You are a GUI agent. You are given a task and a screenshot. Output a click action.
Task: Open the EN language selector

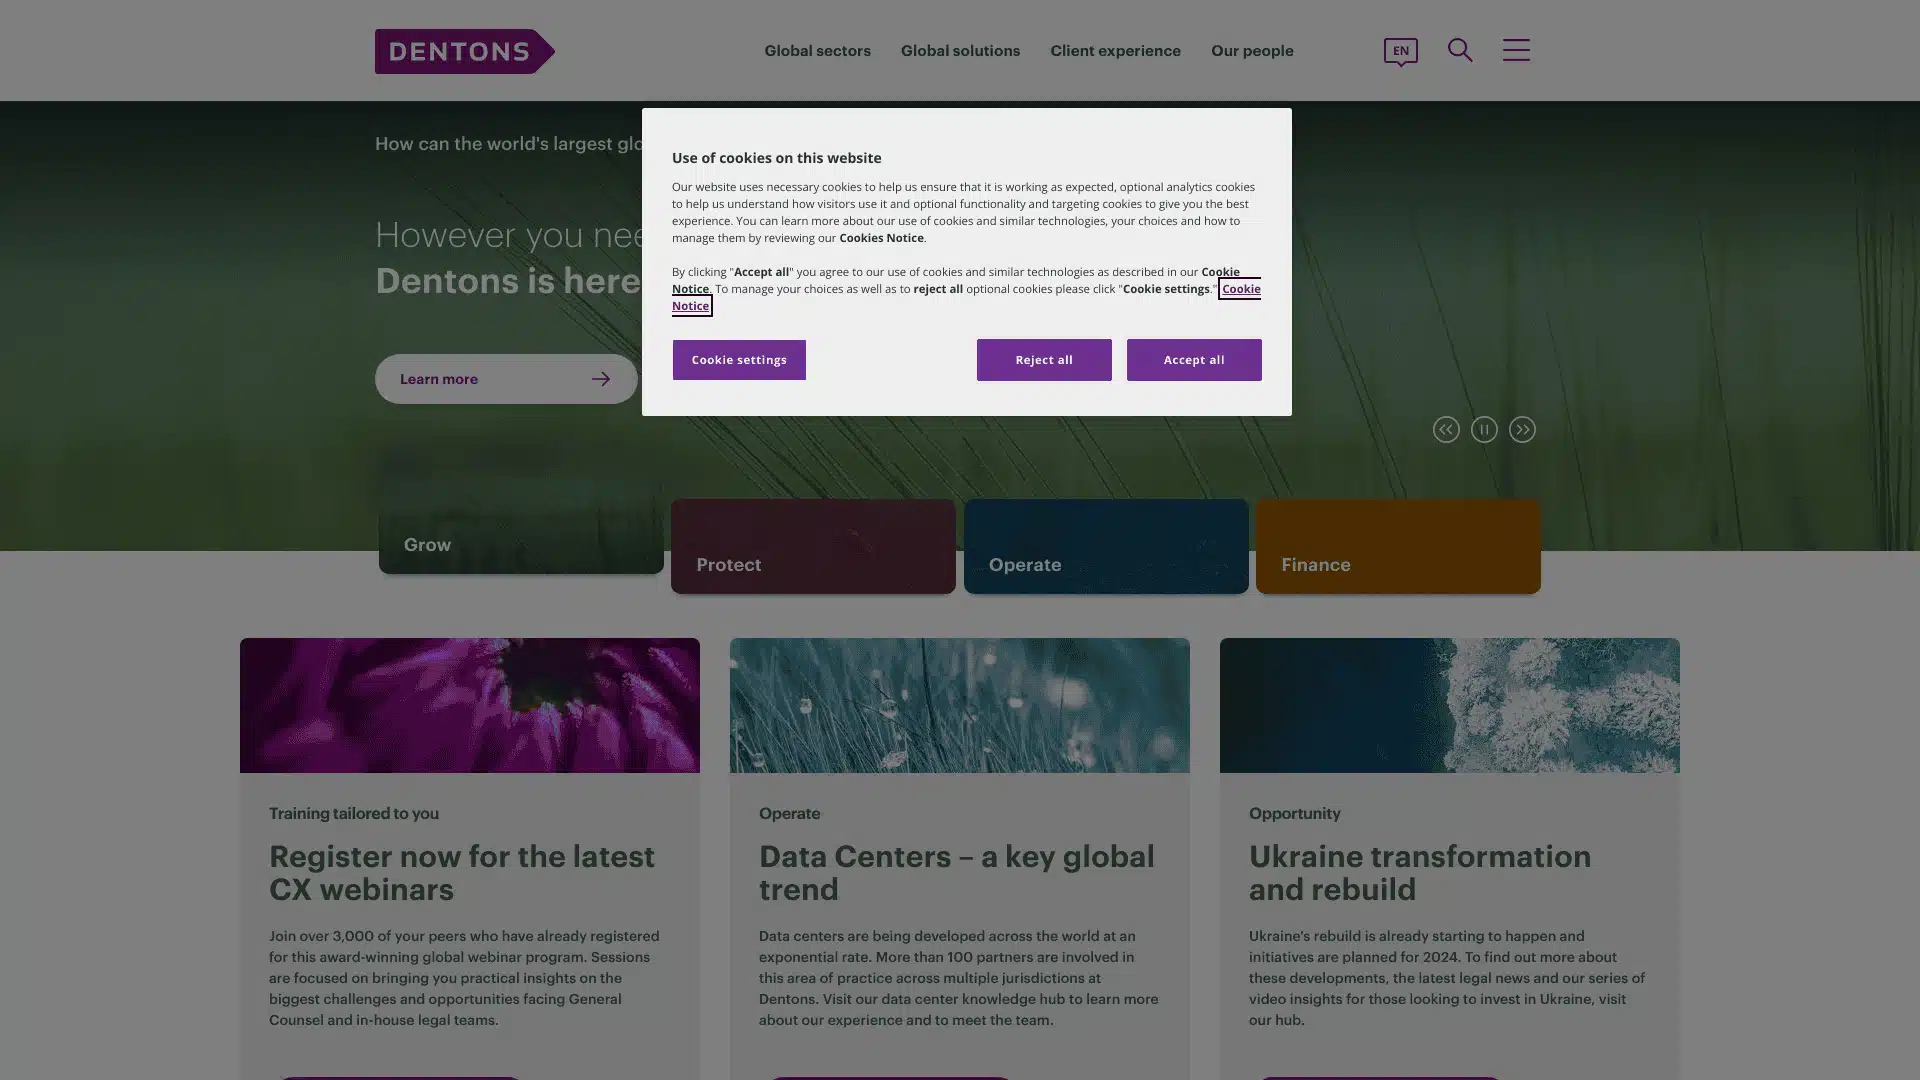coord(1400,51)
